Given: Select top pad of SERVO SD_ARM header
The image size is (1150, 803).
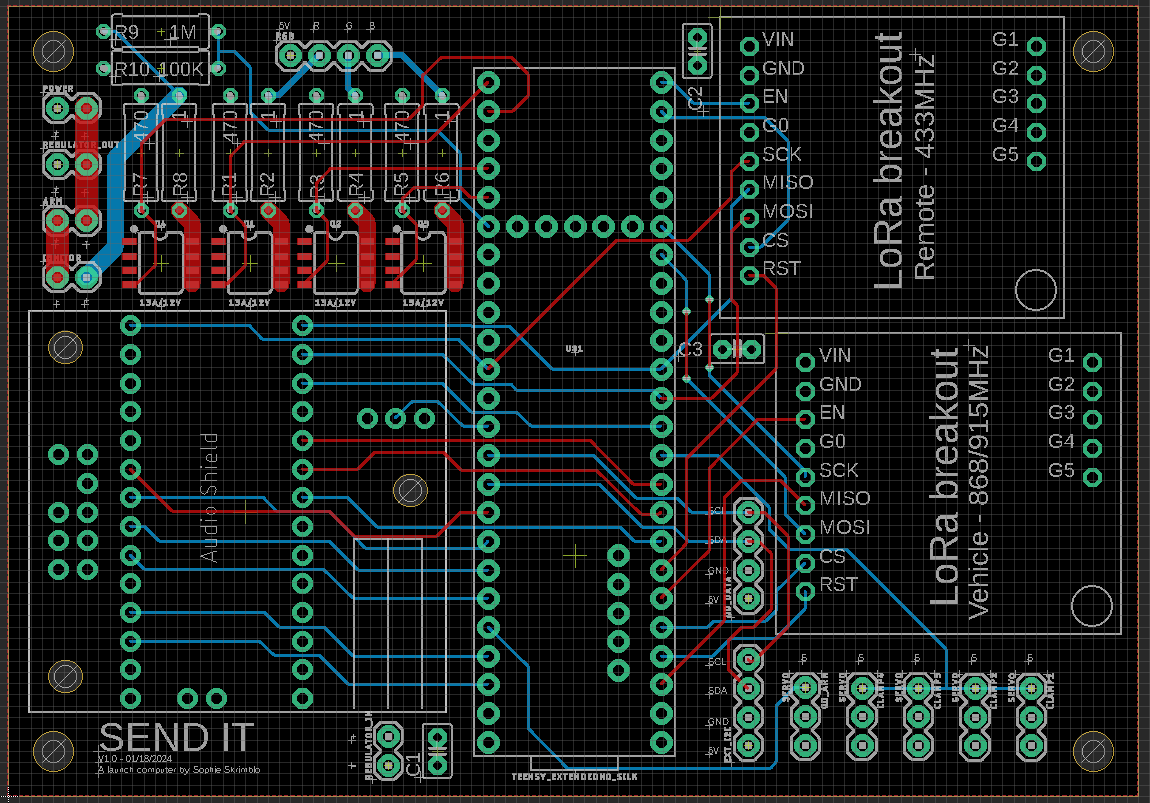Looking at the screenshot, I should [x=805, y=688].
